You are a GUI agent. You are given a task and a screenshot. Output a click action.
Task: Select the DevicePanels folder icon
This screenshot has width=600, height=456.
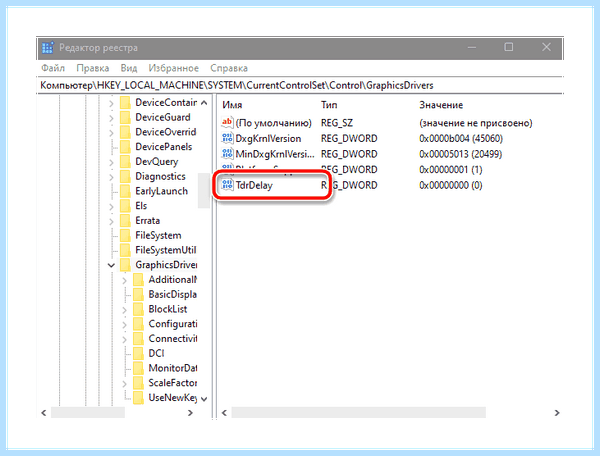coord(126,147)
